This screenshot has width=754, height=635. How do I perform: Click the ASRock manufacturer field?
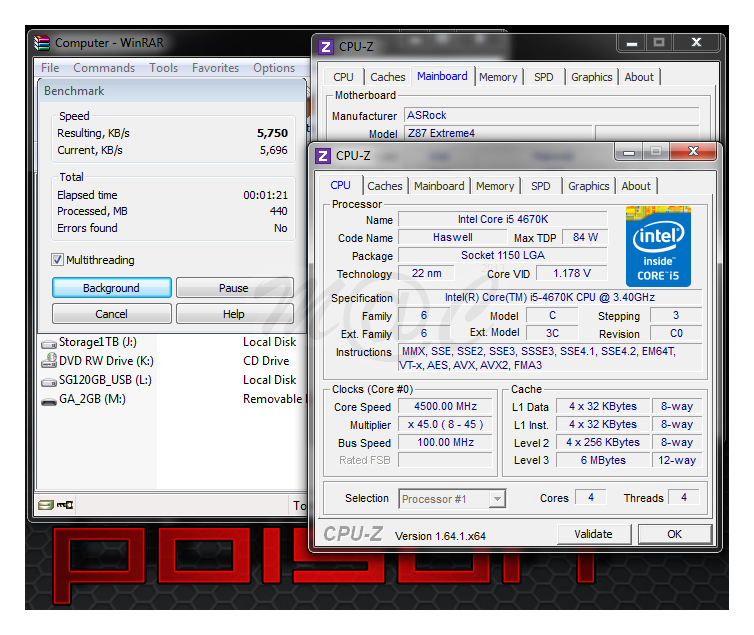551,115
